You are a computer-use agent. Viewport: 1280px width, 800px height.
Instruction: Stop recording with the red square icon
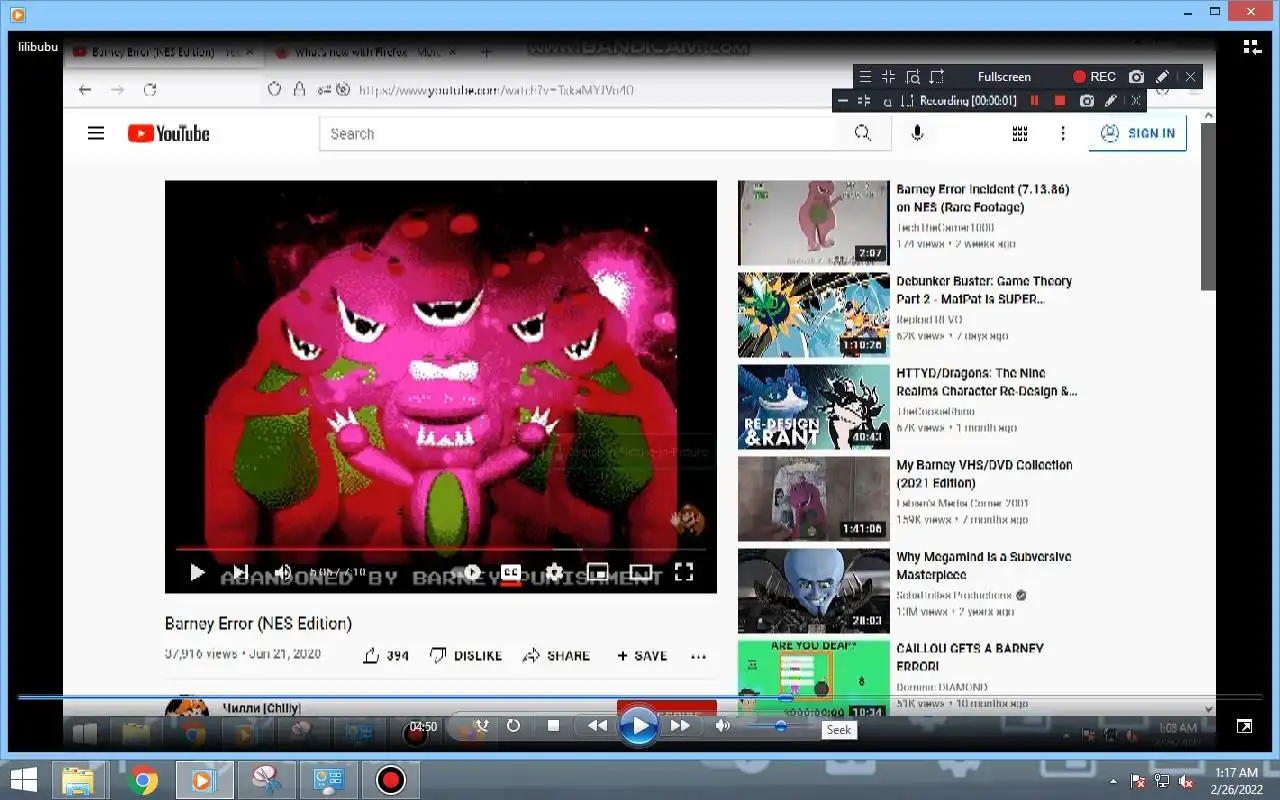click(x=1060, y=101)
